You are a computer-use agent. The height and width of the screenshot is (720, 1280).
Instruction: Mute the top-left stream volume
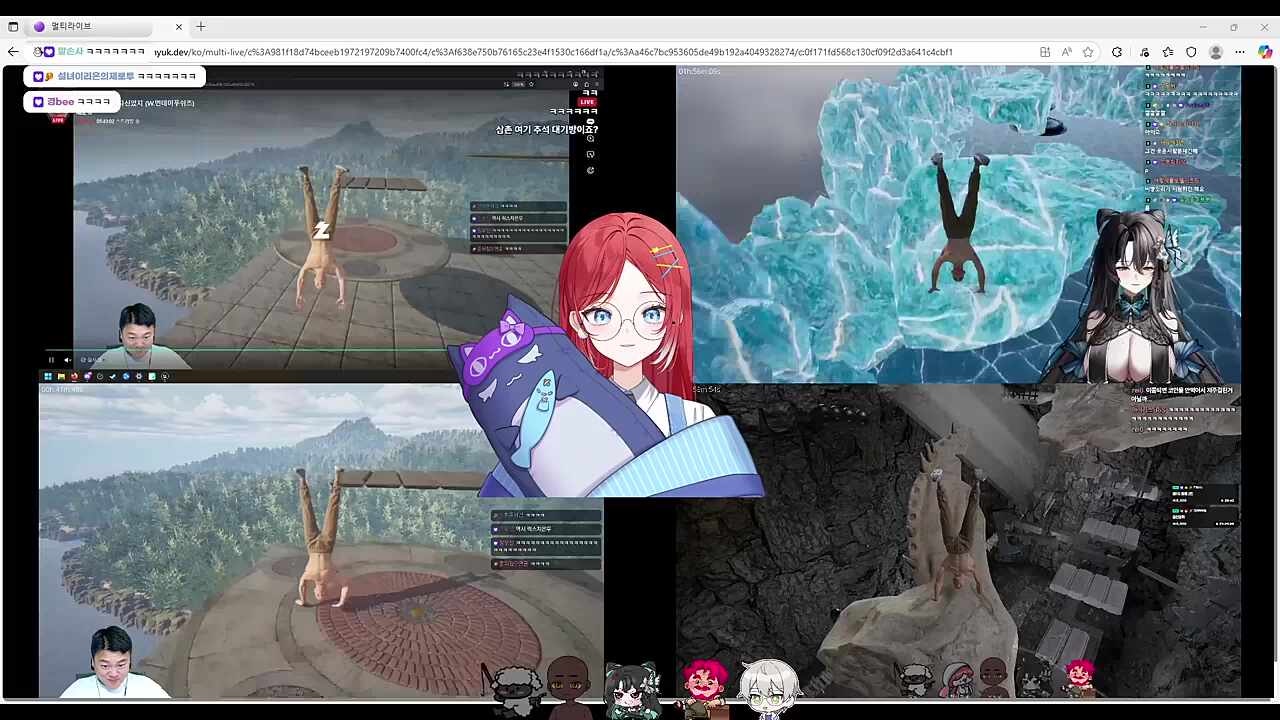tap(67, 360)
